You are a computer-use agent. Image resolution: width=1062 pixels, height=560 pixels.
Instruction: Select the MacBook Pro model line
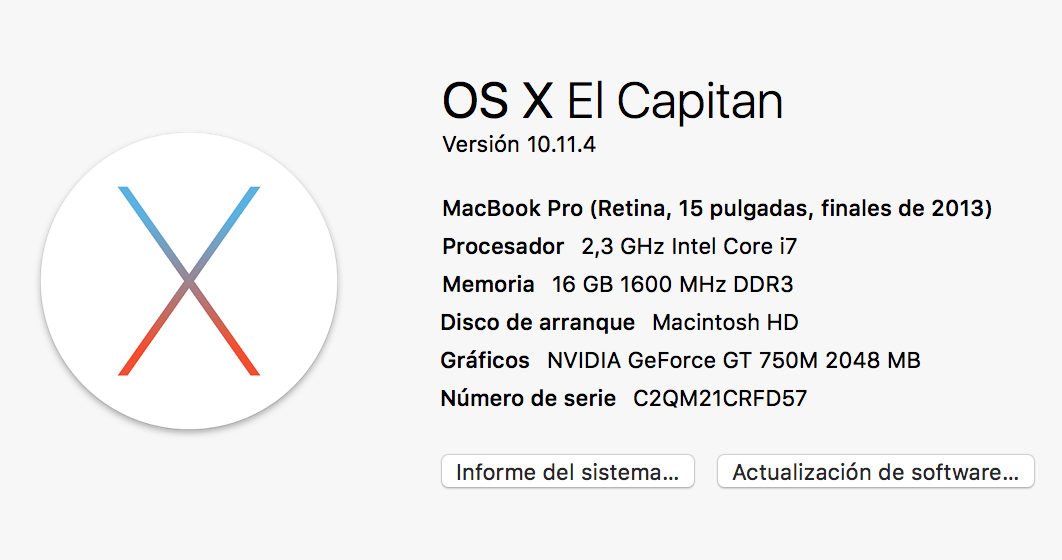(x=716, y=209)
